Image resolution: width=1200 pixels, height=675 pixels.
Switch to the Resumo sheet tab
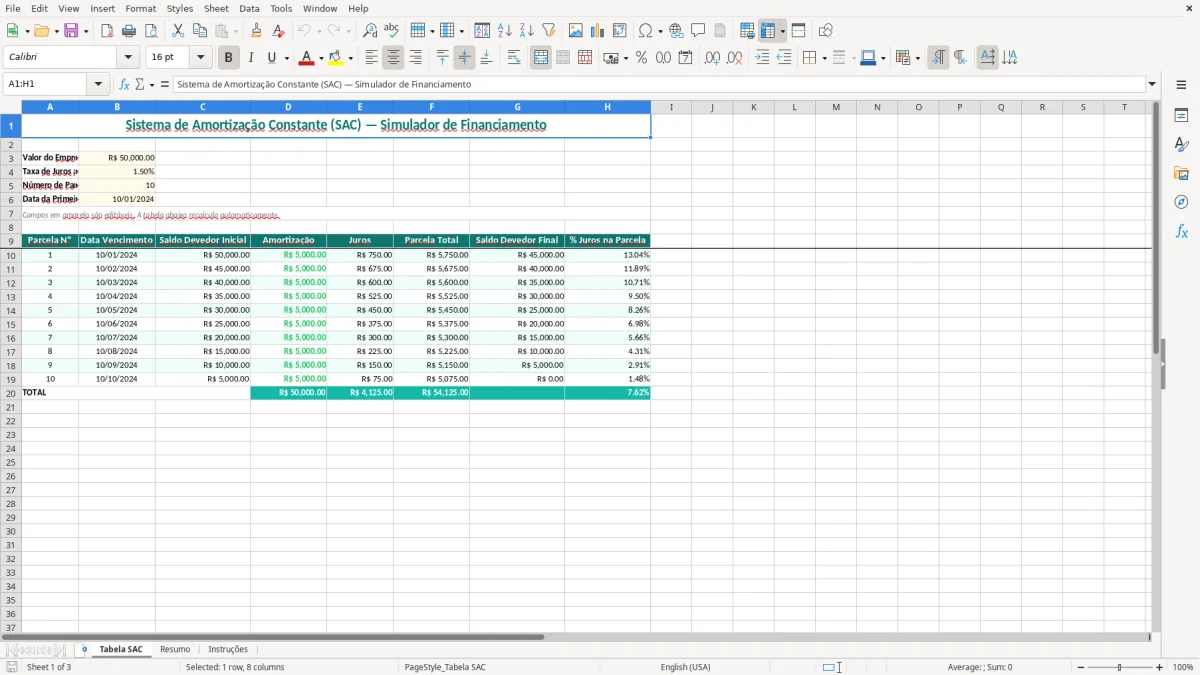pos(175,649)
